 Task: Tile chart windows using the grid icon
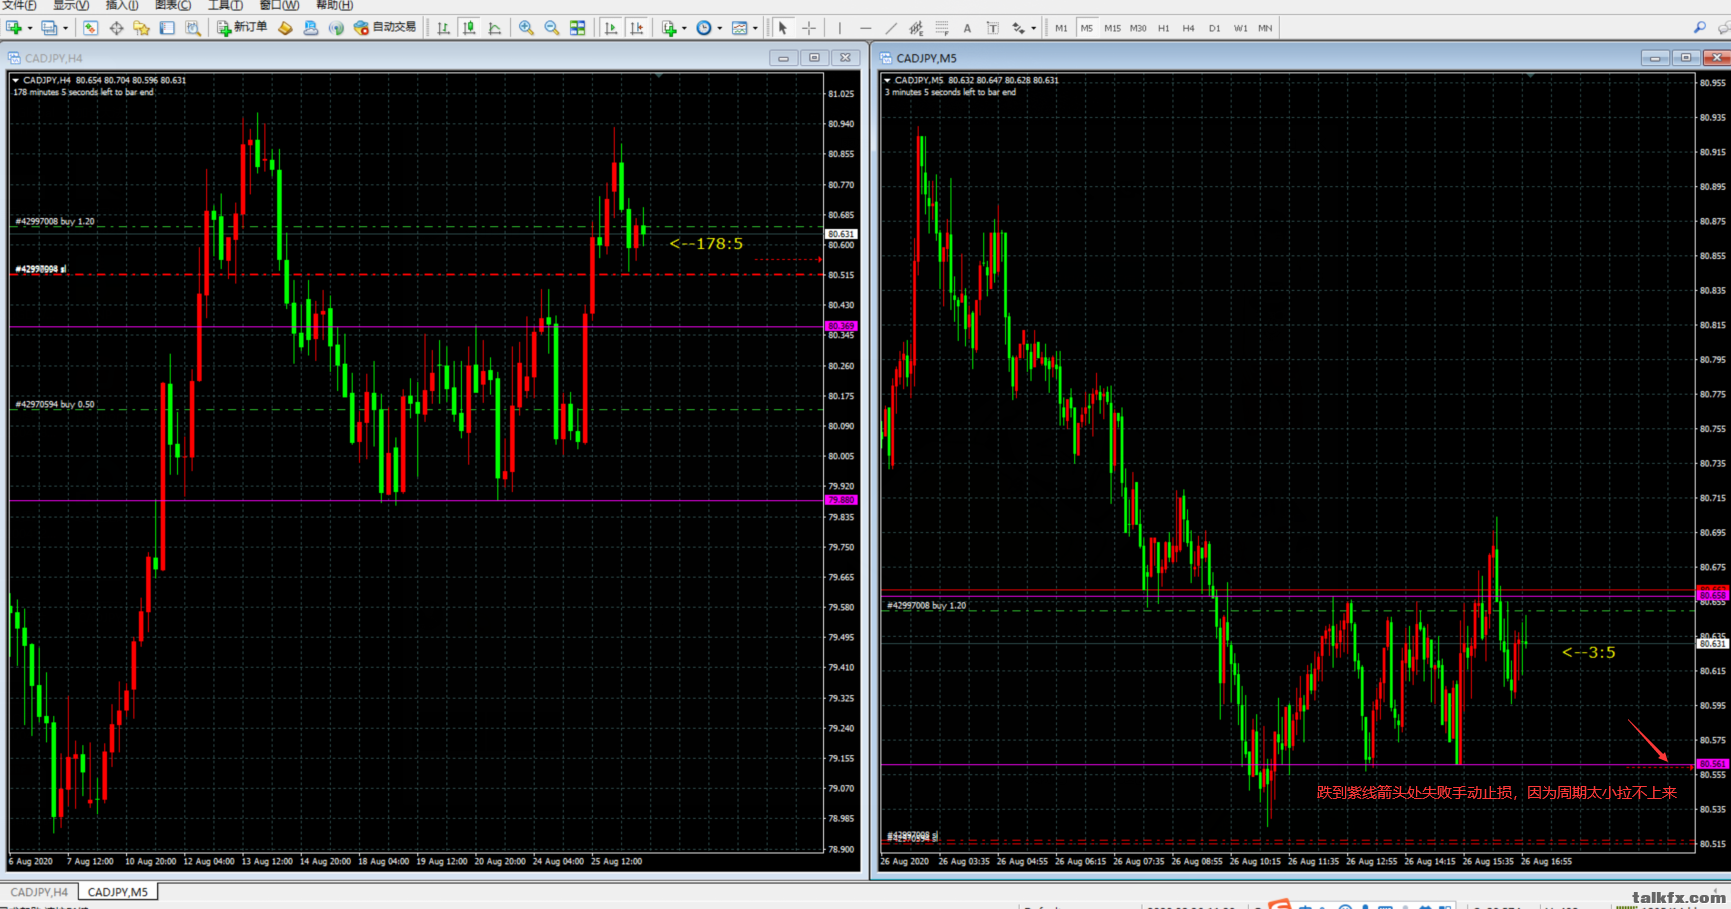pos(578,28)
